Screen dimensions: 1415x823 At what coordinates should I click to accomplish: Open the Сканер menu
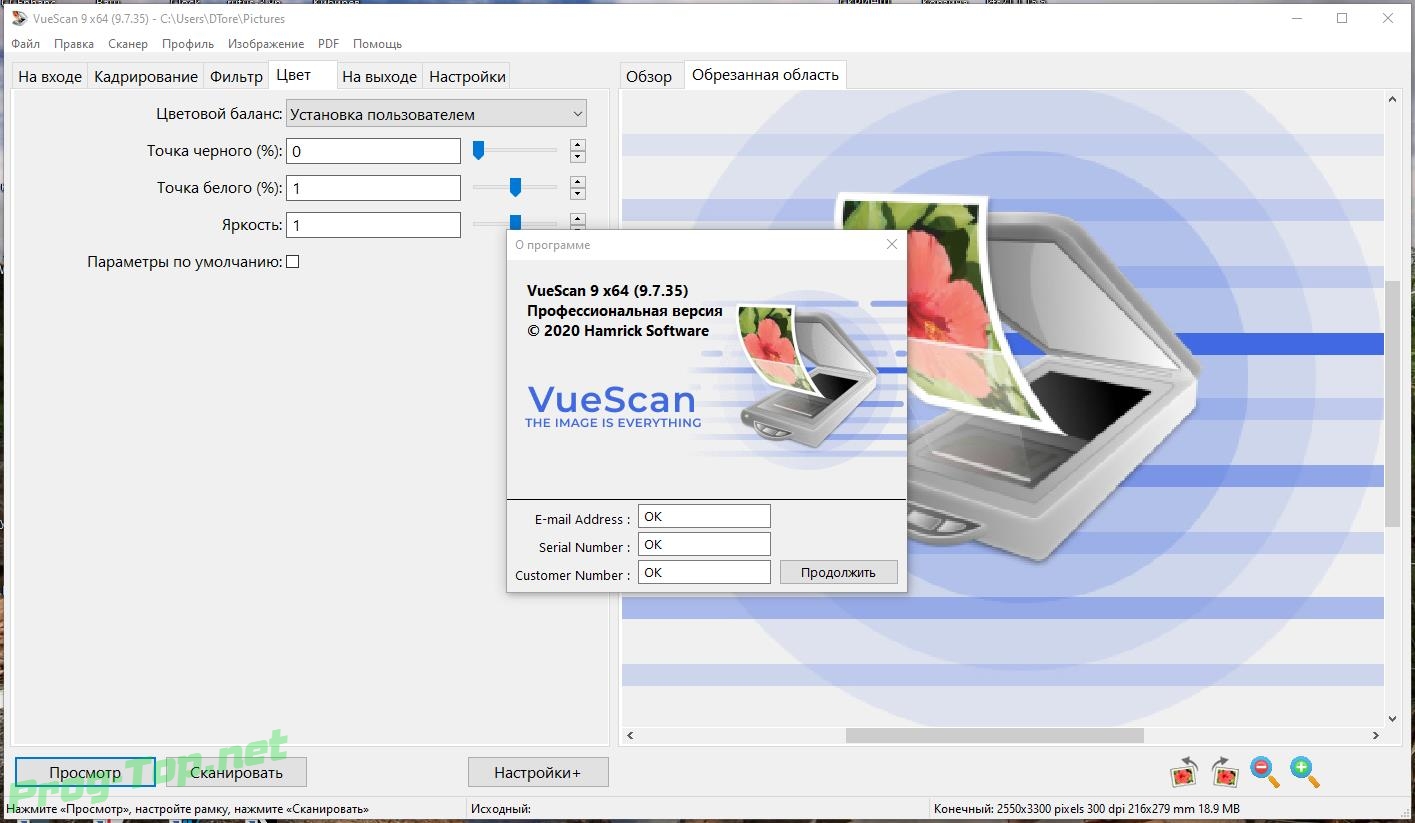coord(128,44)
